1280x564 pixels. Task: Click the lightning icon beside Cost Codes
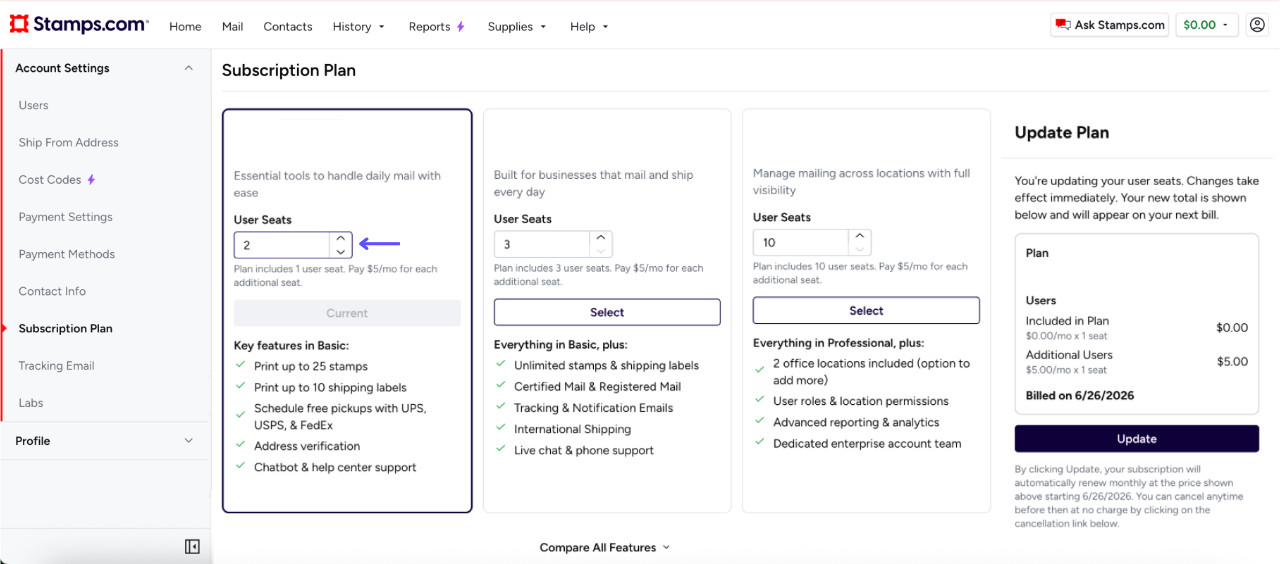91,180
